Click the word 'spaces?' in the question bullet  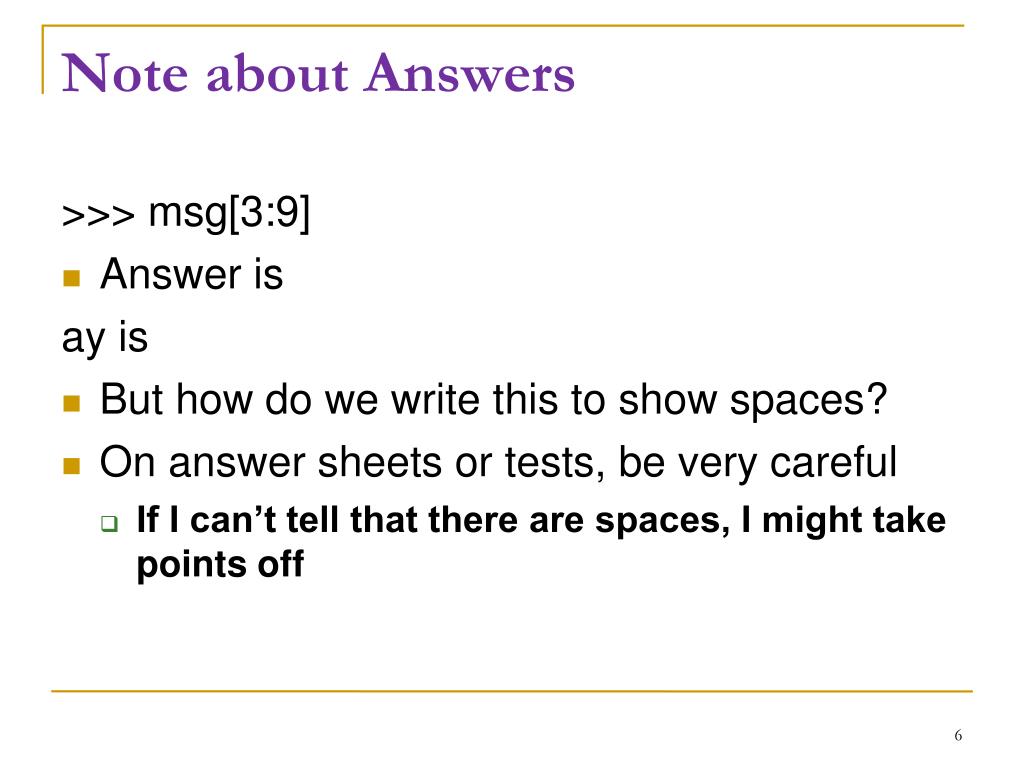point(808,401)
